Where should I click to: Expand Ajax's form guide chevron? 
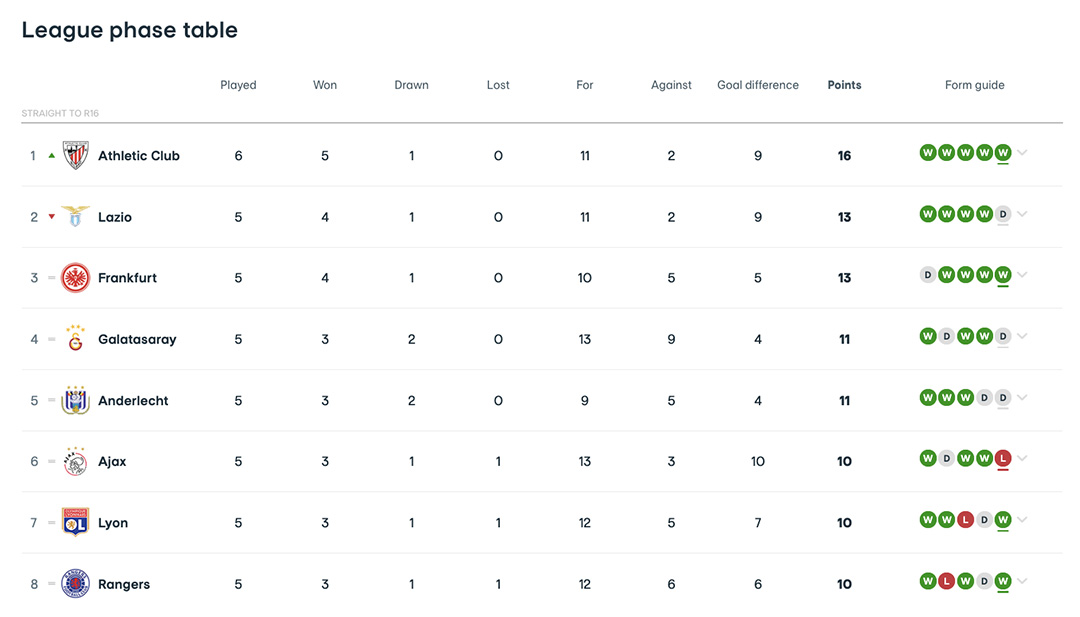point(1022,458)
